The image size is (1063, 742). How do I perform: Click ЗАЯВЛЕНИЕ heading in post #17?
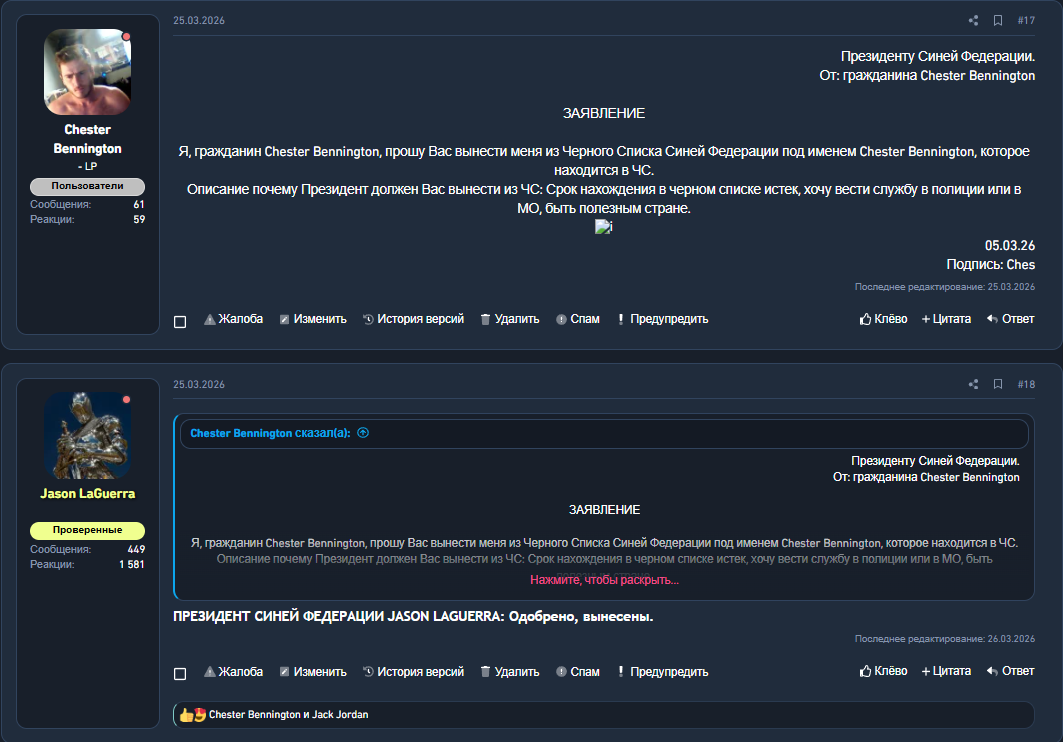coord(603,113)
